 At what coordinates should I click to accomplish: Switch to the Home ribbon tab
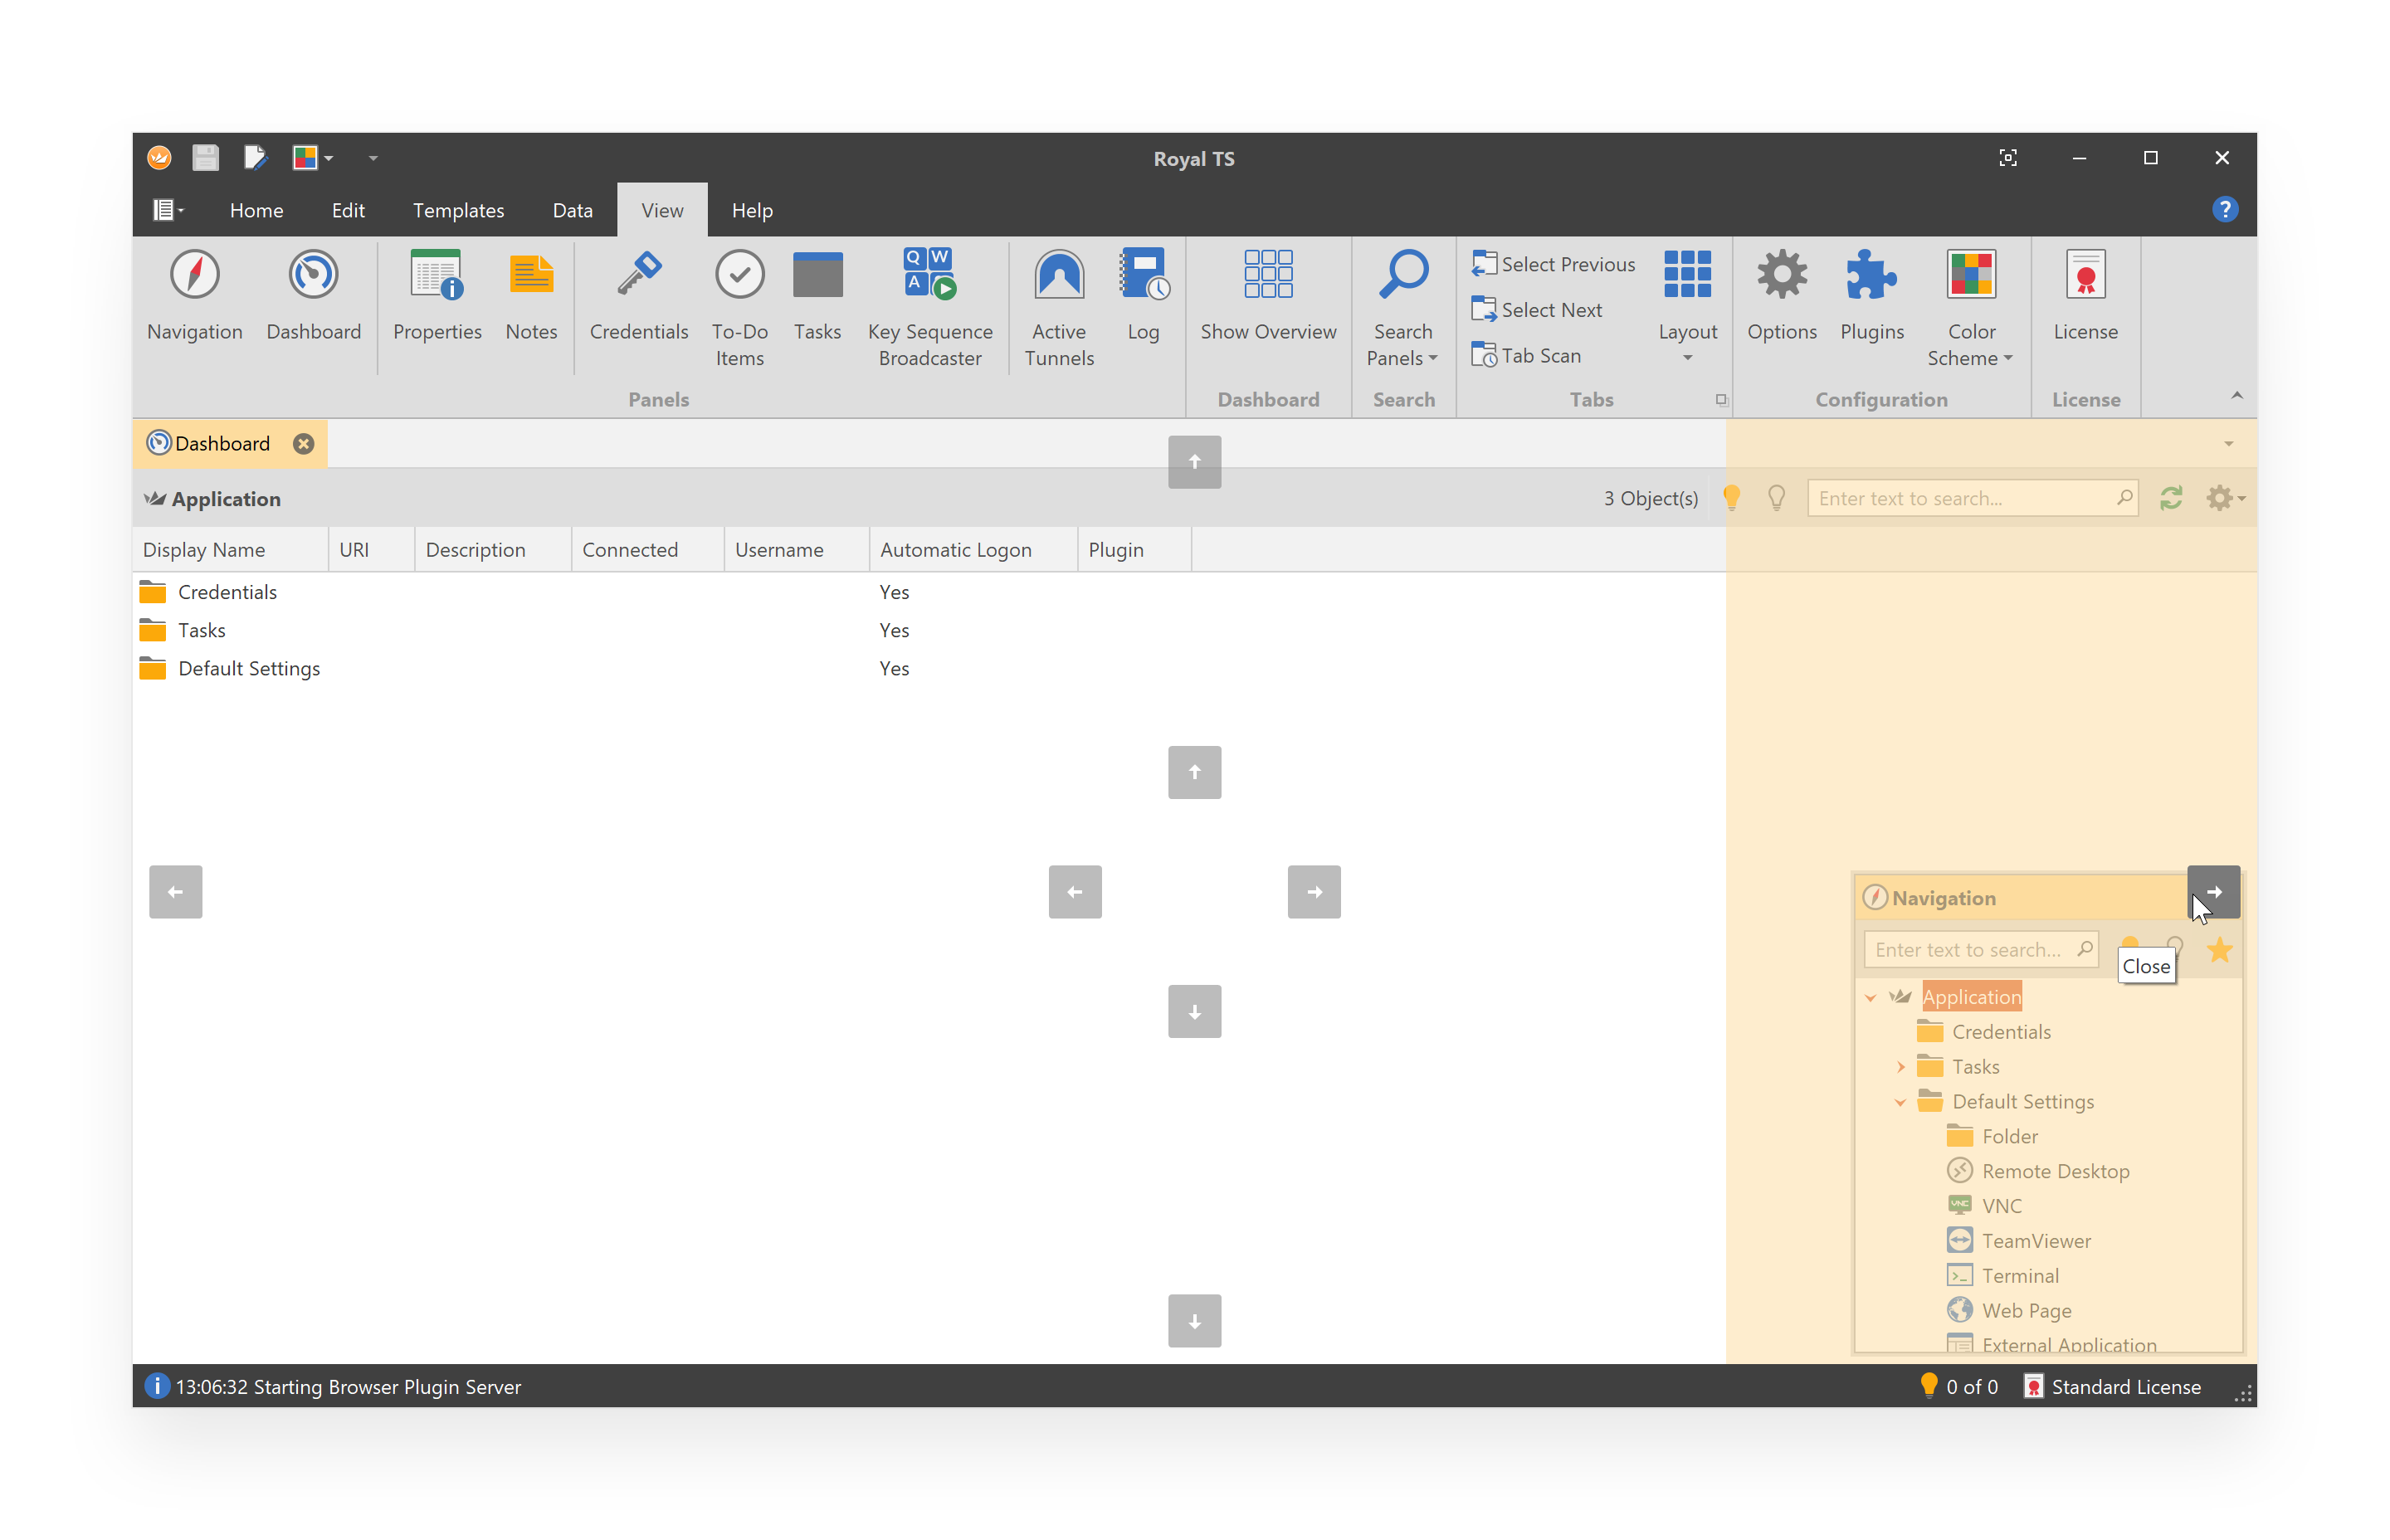[x=256, y=210]
